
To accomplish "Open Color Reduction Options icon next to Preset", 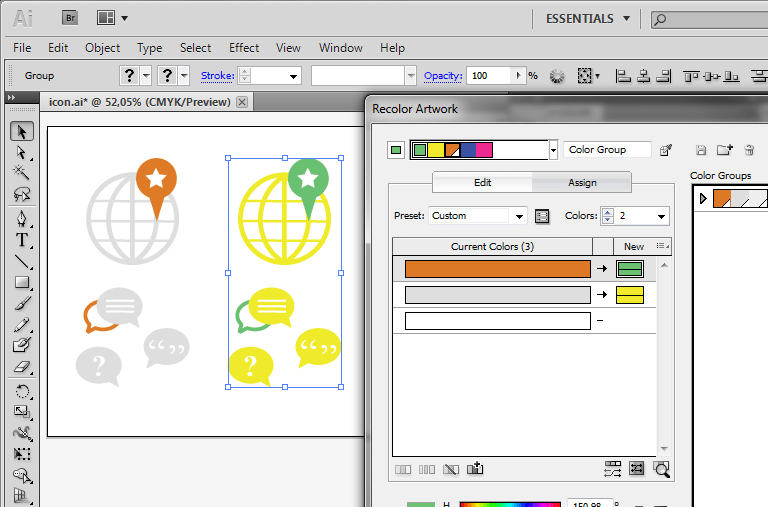I will click(542, 216).
